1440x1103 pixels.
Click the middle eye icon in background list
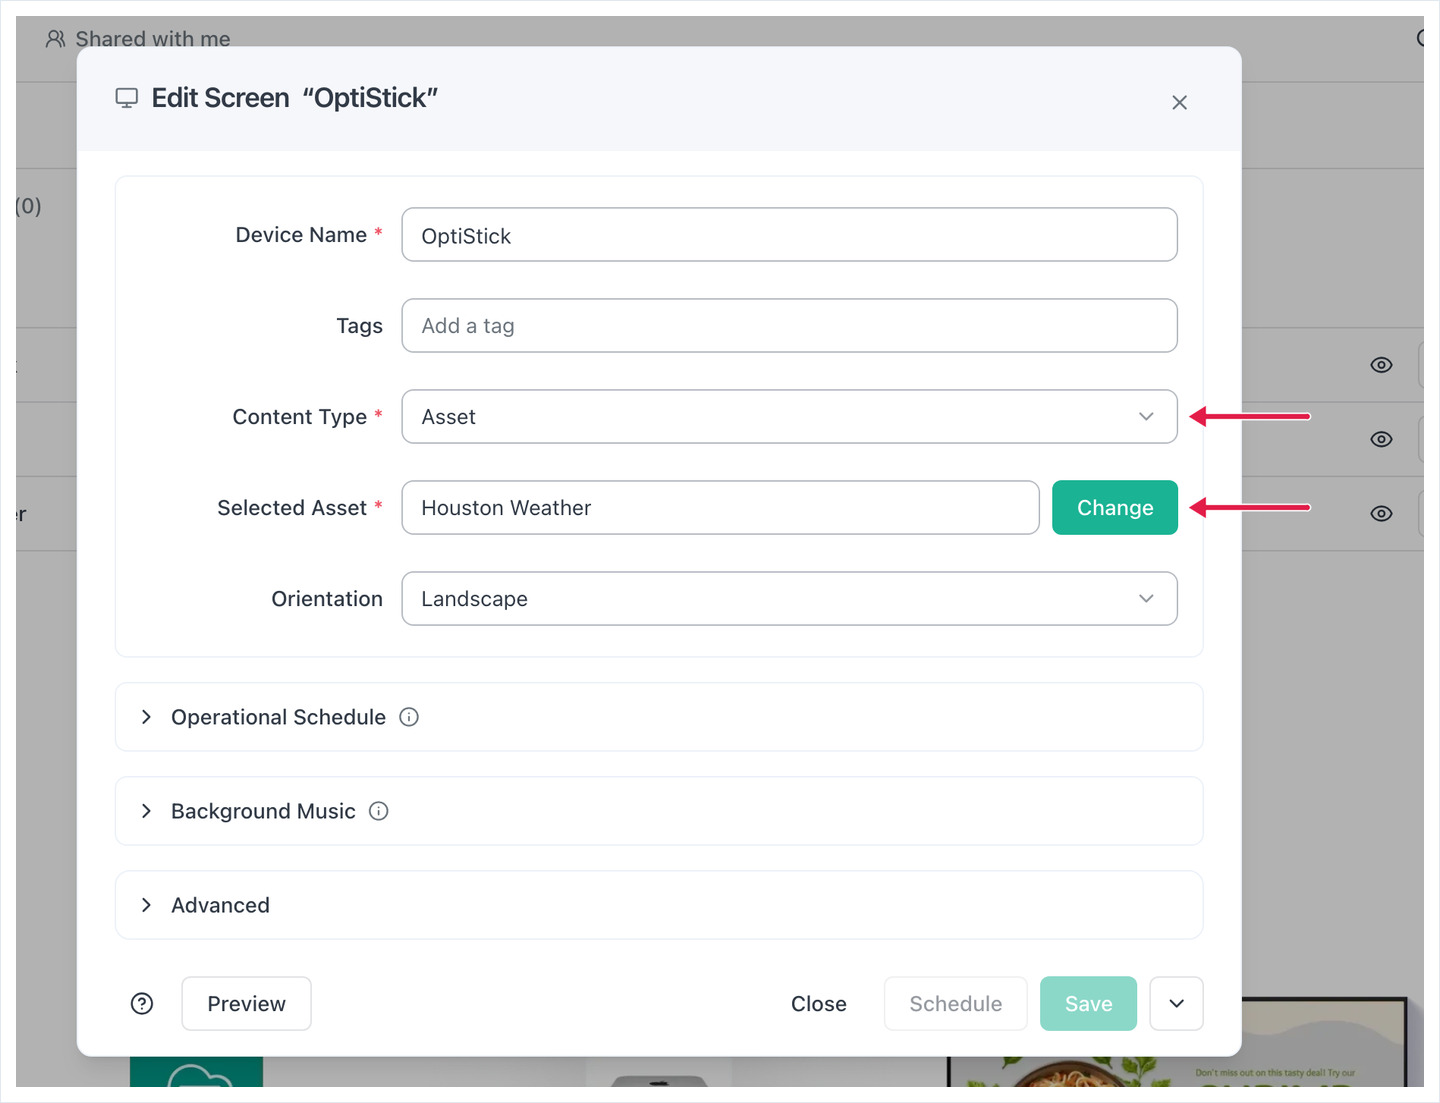(1381, 439)
